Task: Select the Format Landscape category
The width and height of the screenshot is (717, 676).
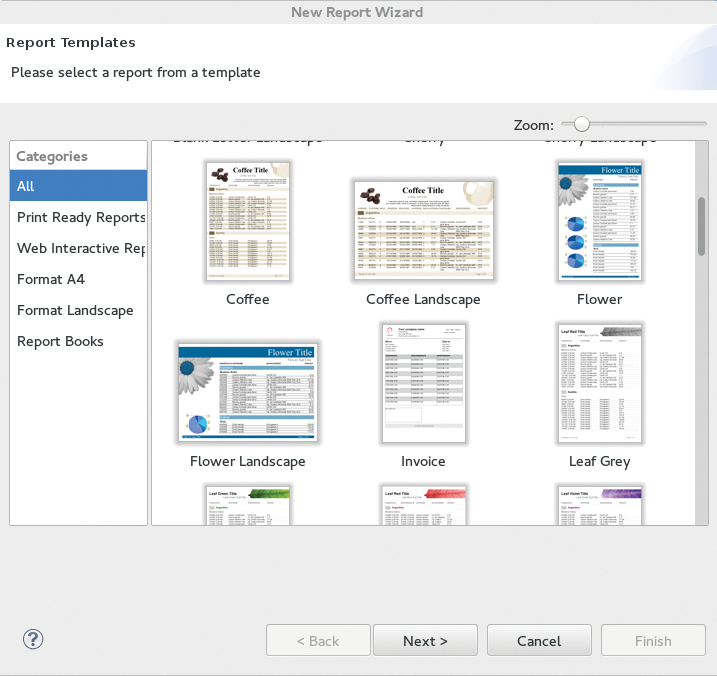Action: tap(78, 310)
